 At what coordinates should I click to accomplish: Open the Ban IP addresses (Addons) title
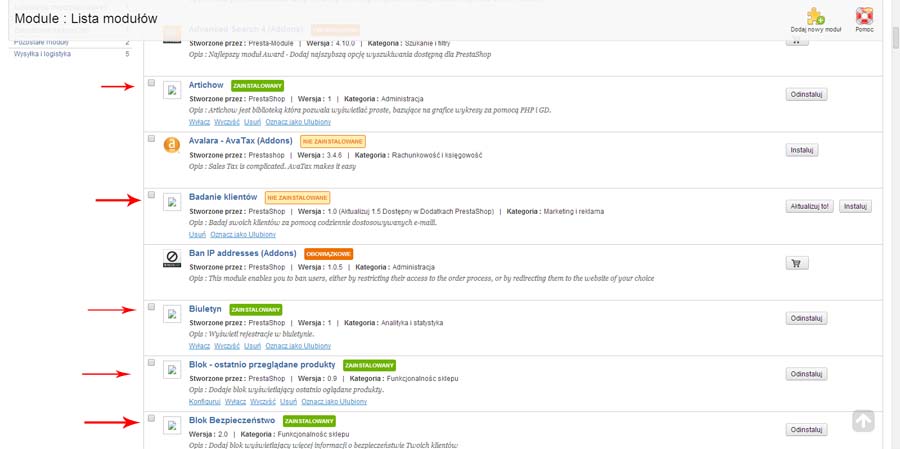(243, 253)
